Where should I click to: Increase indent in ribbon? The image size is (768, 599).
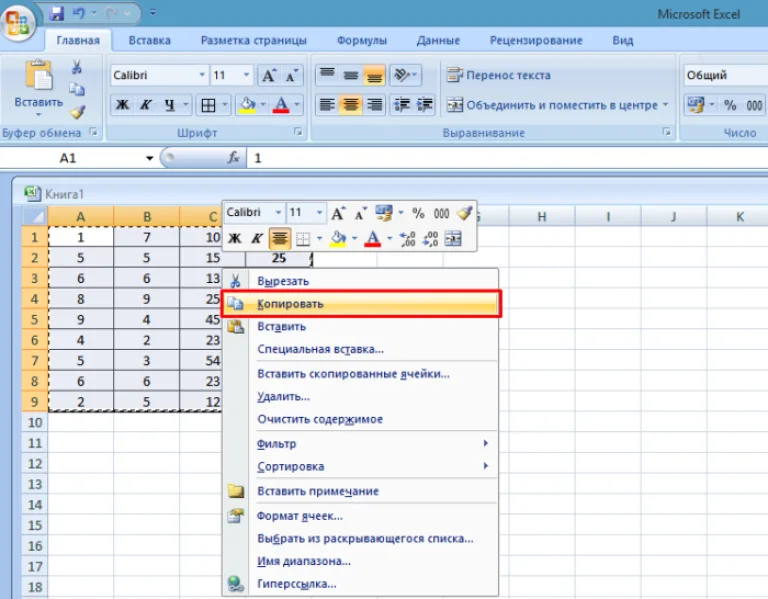click(424, 104)
